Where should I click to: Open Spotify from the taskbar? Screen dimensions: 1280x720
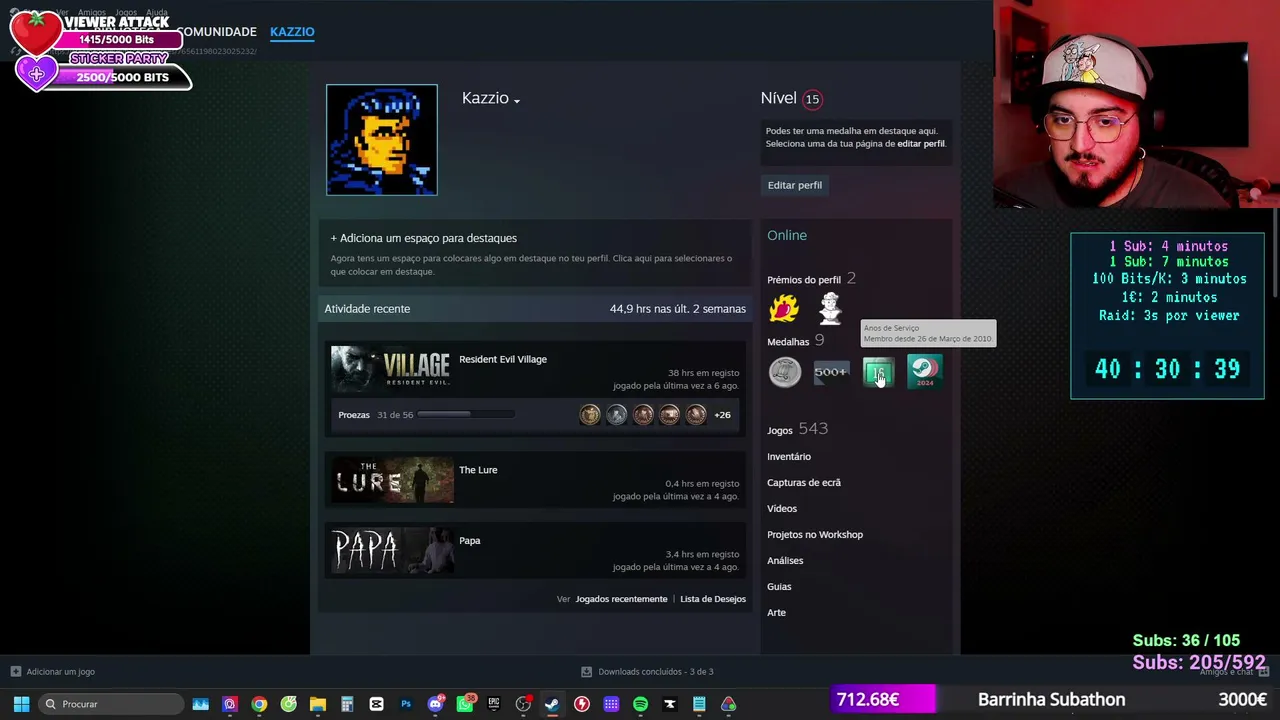pyautogui.click(x=640, y=704)
